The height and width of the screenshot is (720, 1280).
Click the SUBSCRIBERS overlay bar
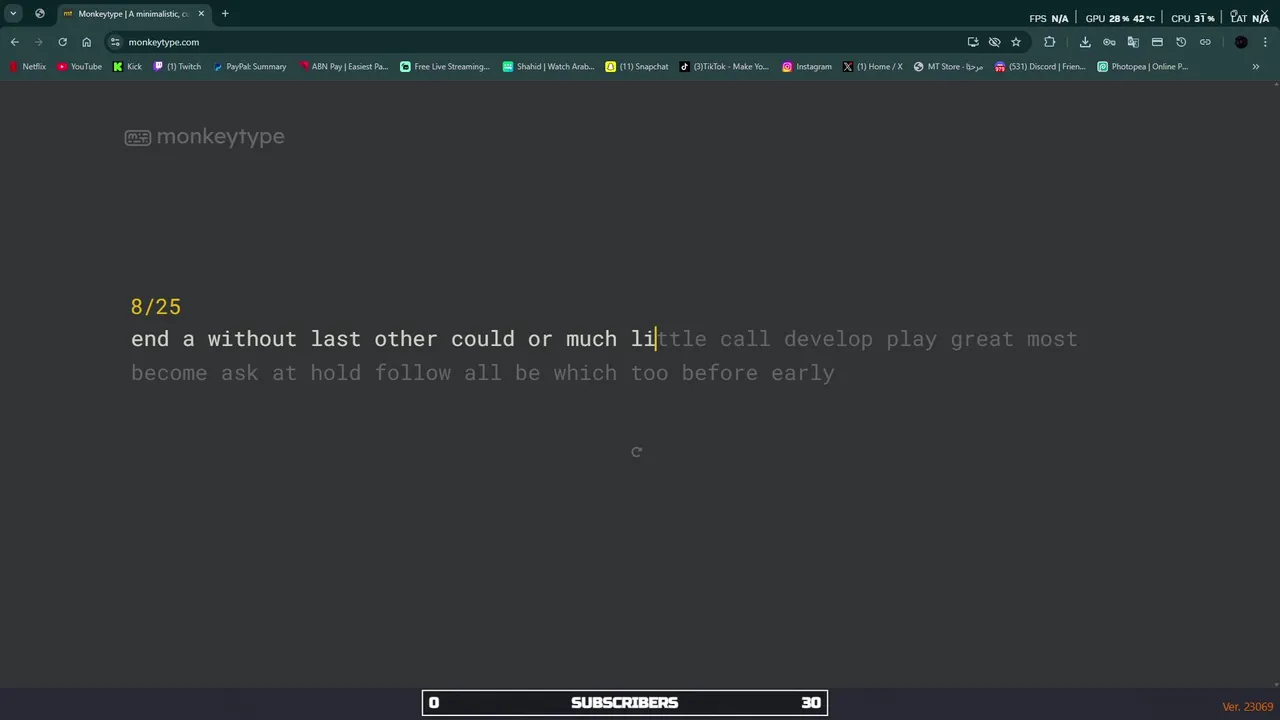pos(625,703)
